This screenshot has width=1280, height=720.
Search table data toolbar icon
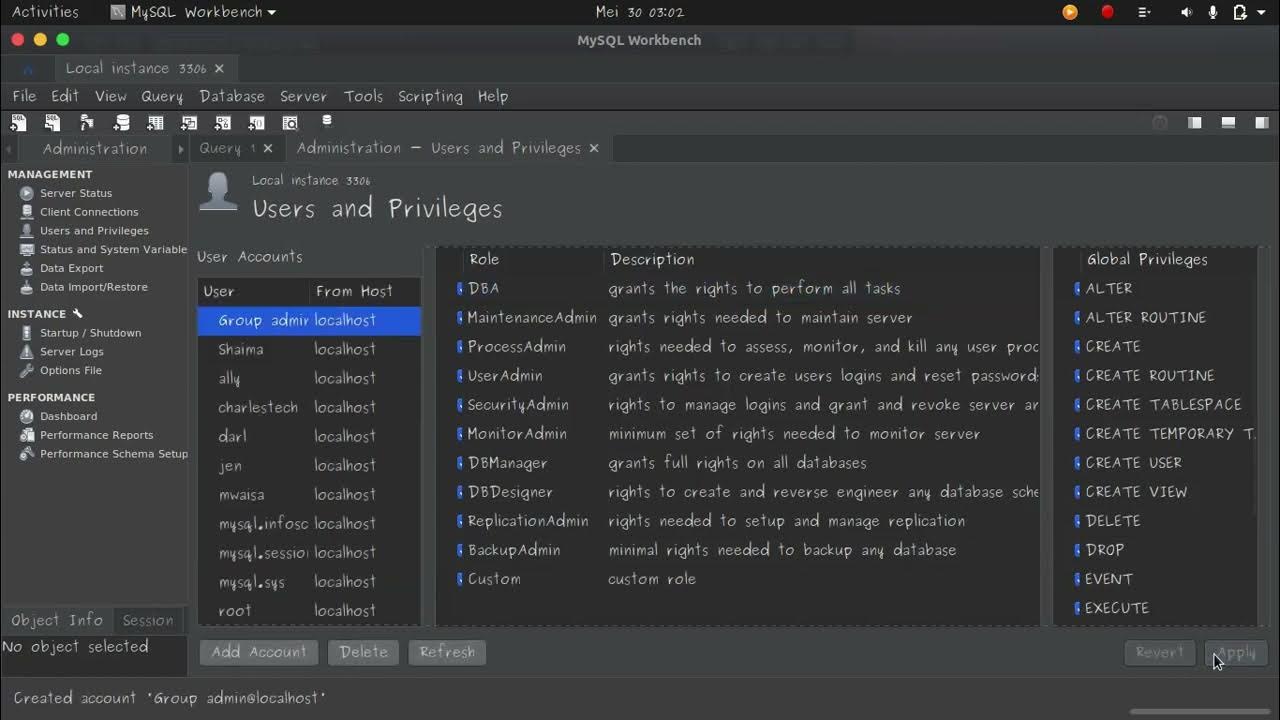290,123
